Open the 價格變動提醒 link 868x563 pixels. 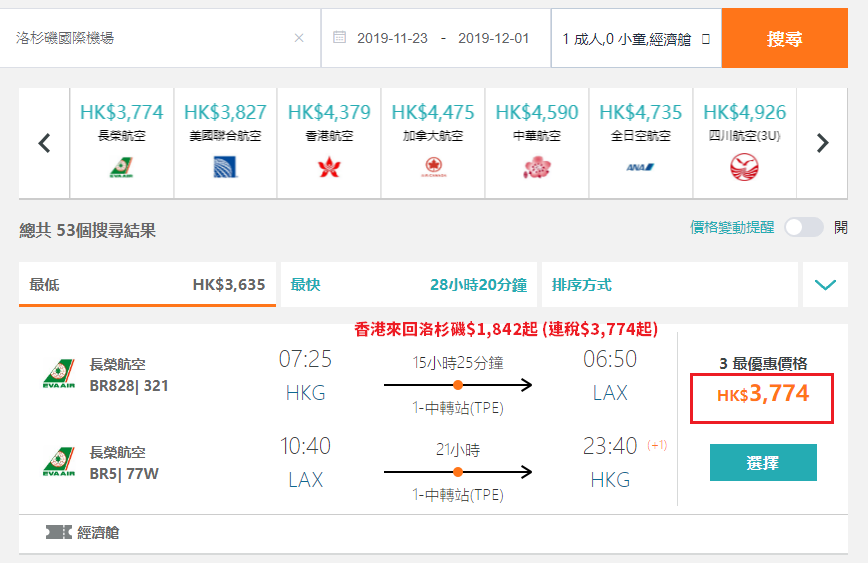(732, 228)
